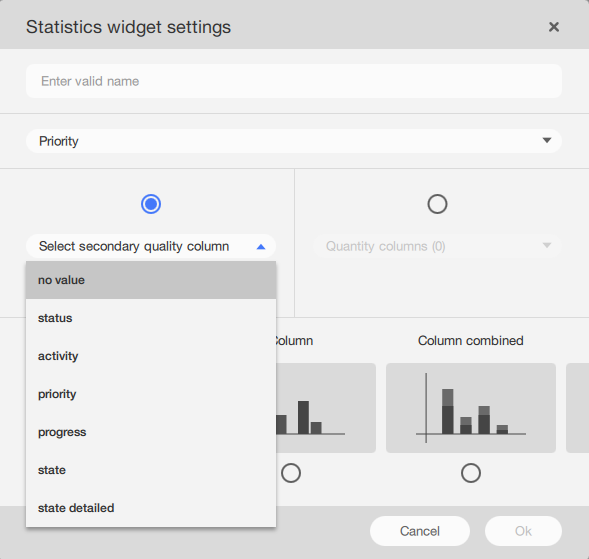Image resolution: width=589 pixels, height=559 pixels.
Task: Click the Ok button
Action: [x=523, y=531]
